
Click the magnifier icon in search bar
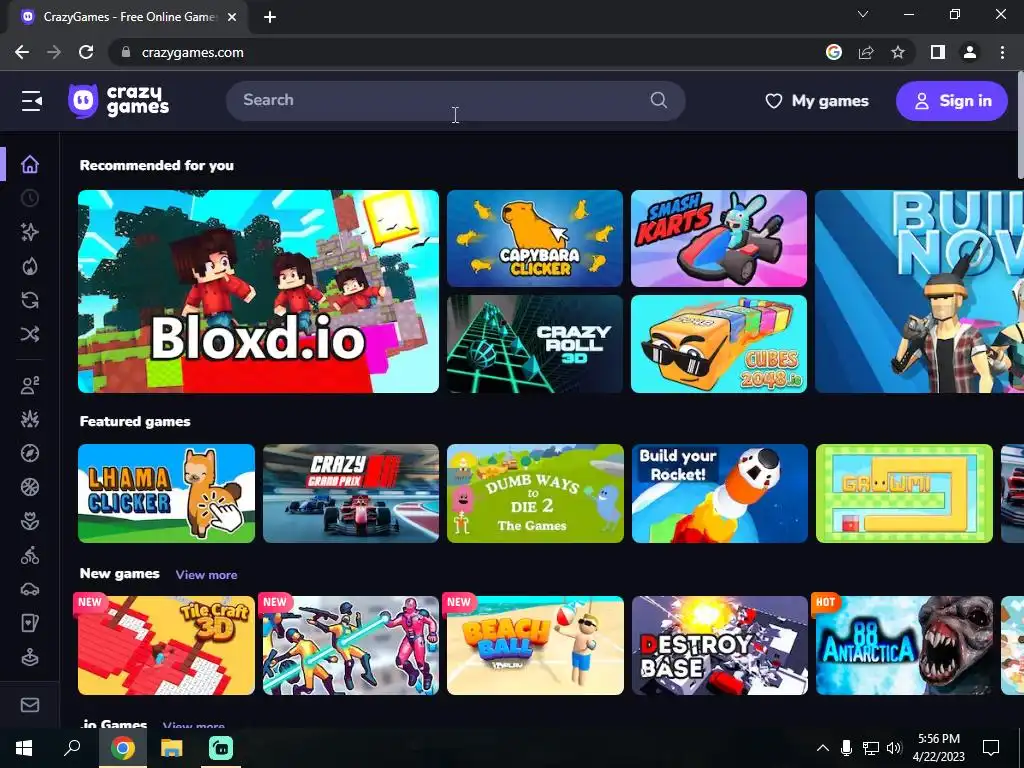(658, 100)
